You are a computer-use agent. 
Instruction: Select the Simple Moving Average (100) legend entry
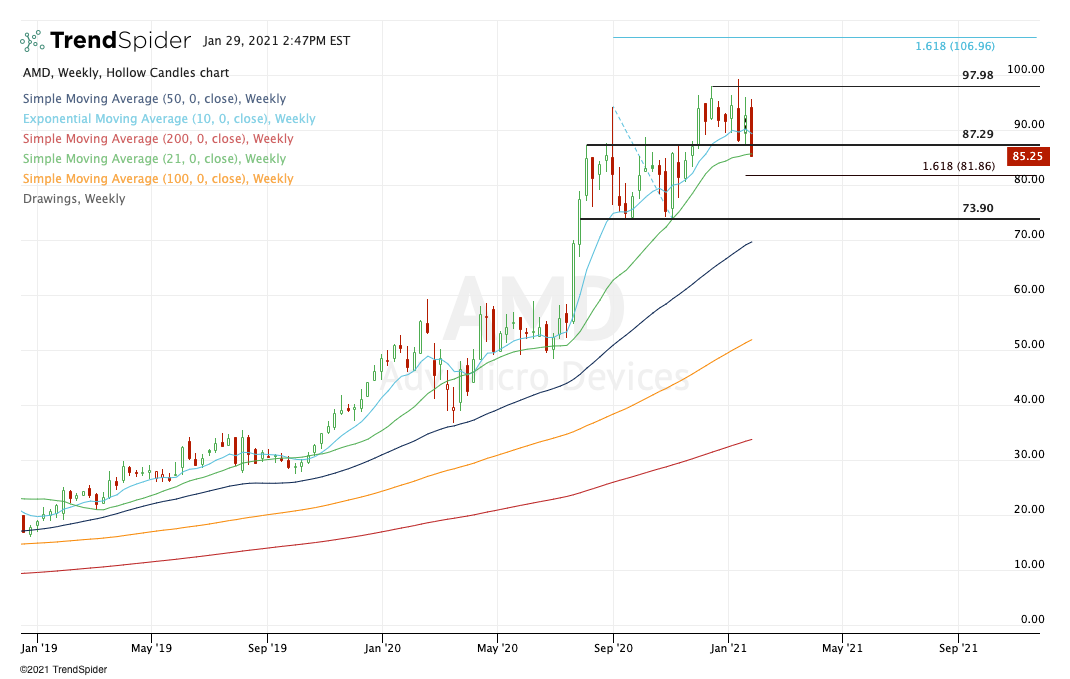(158, 179)
